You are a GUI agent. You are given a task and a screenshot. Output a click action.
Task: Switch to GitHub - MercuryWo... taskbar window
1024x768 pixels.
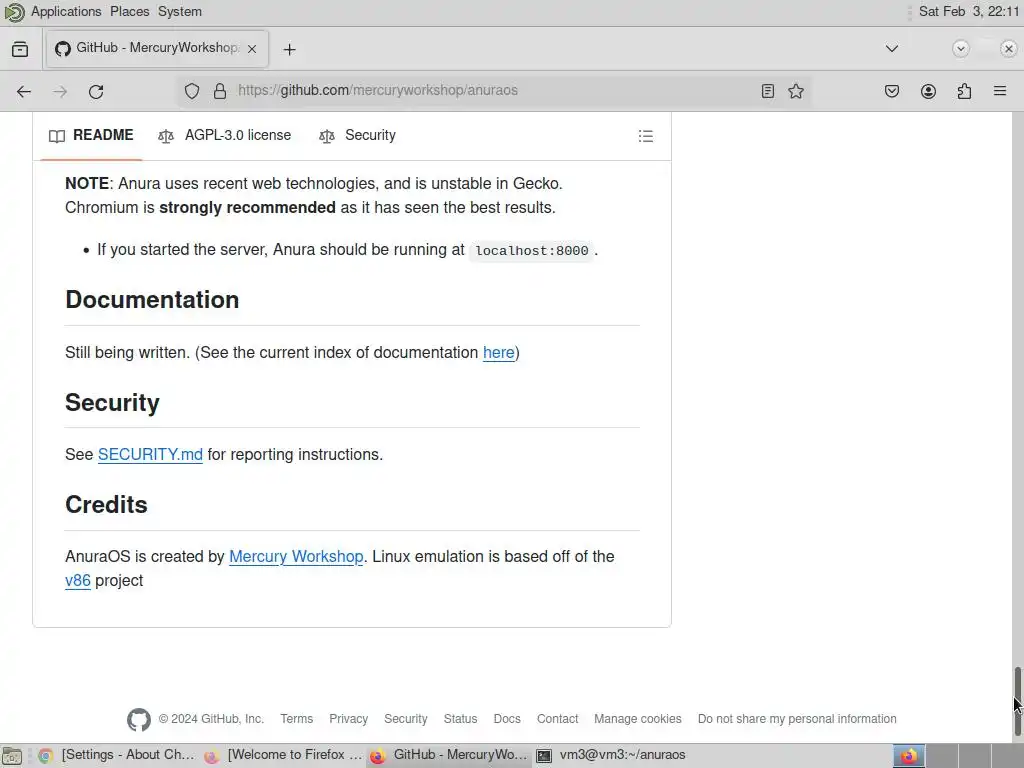click(x=449, y=756)
